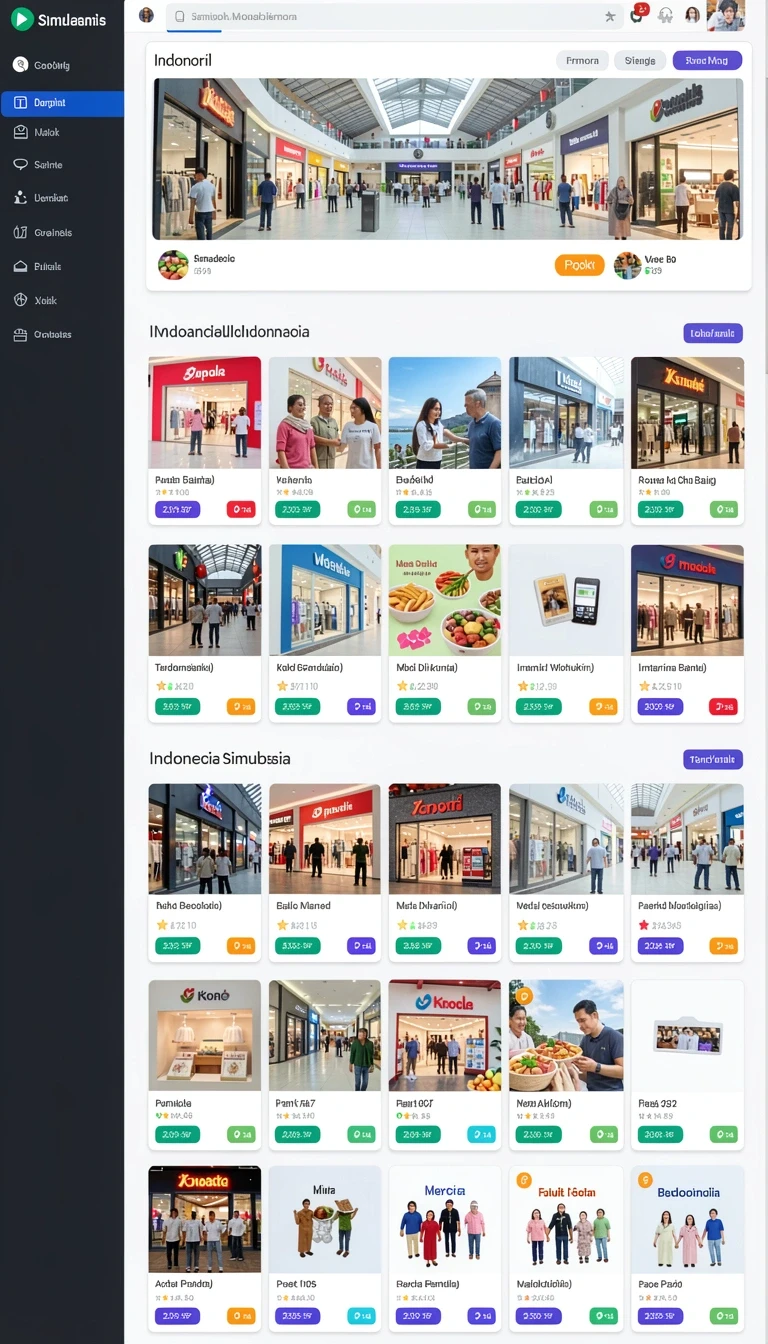This screenshot has width=768, height=1344.
Task: Click the orange Pookt button
Action: [579, 265]
